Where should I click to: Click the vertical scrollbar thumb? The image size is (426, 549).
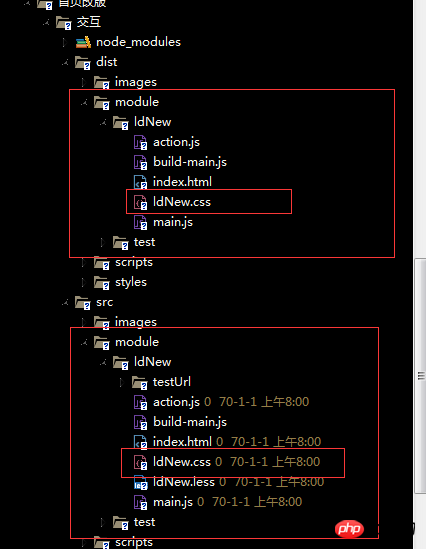pyautogui.click(x=420, y=376)
